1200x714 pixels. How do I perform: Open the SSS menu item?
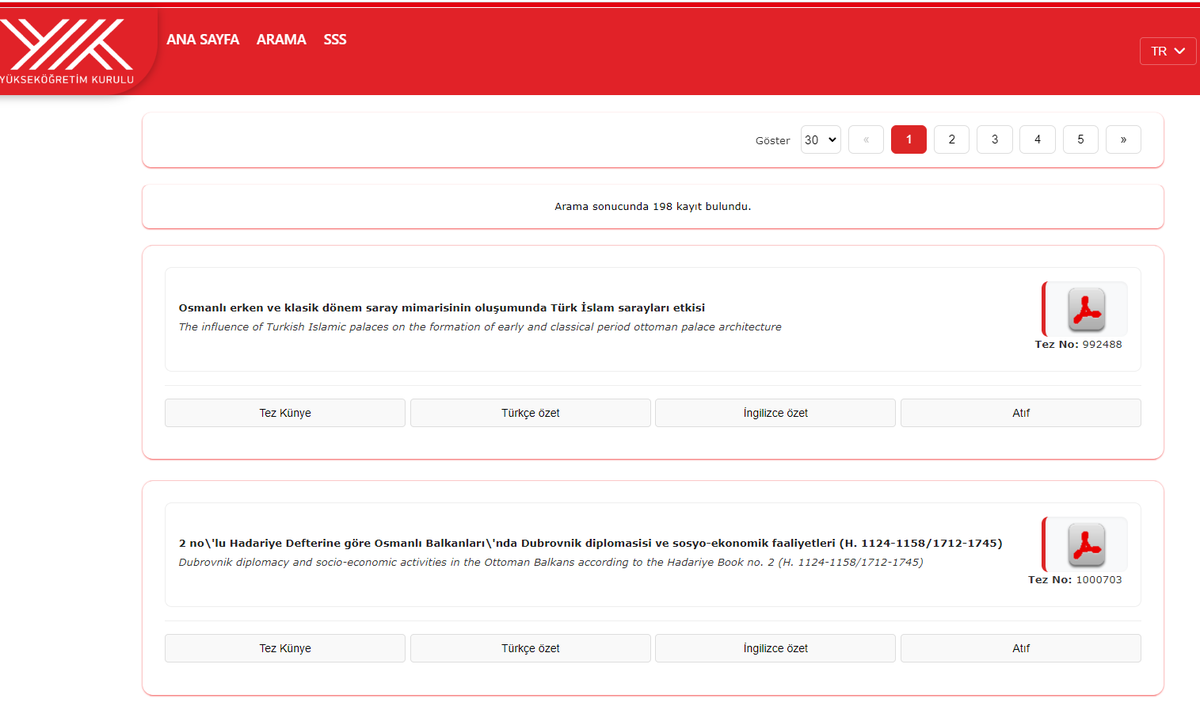335,40
